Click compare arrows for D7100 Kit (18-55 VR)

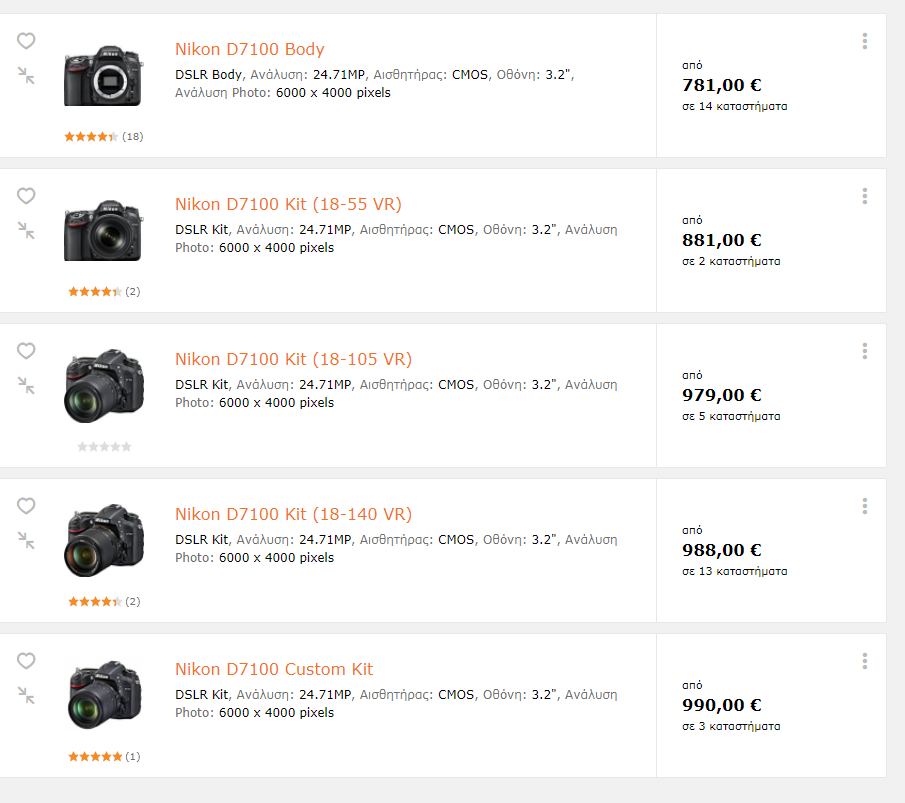[x=26, y=230]
